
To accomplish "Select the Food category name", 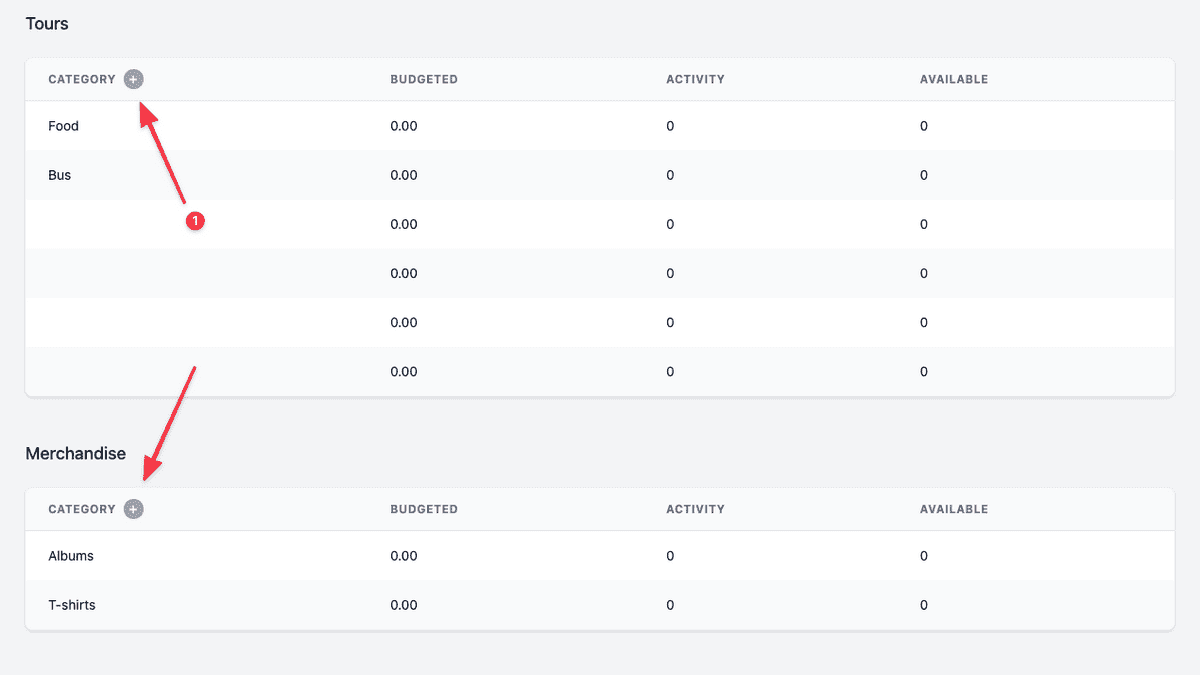I will point(63,126).
